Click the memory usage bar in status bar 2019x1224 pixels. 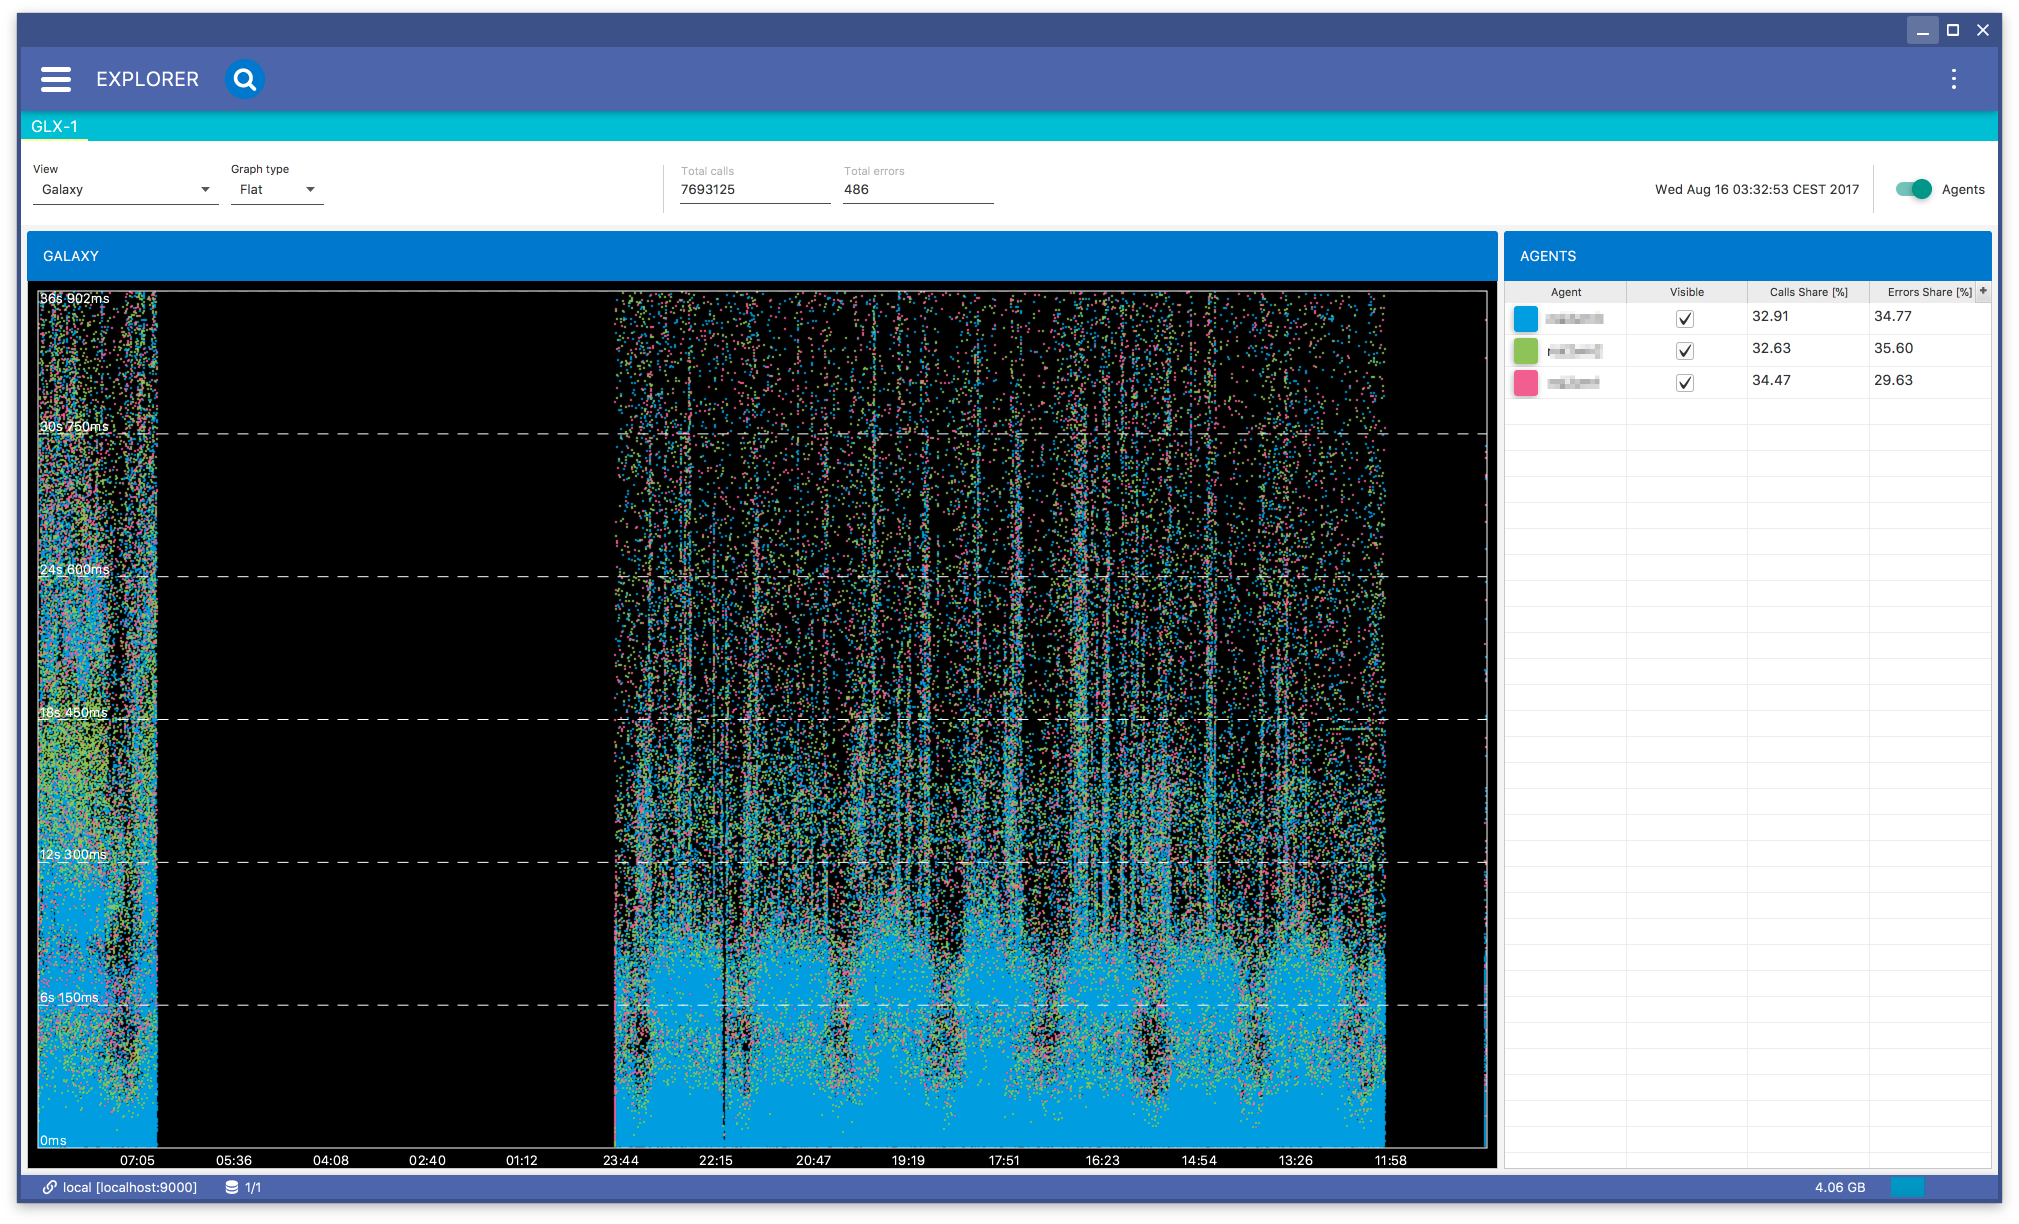1908,1187
